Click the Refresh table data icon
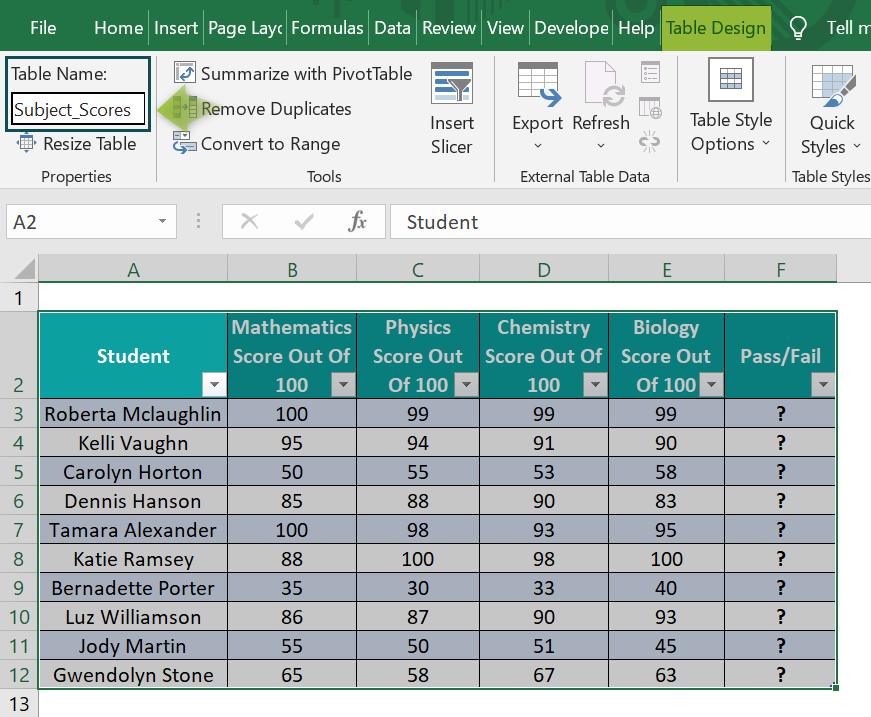871x717 pixels. pos(604,84)
